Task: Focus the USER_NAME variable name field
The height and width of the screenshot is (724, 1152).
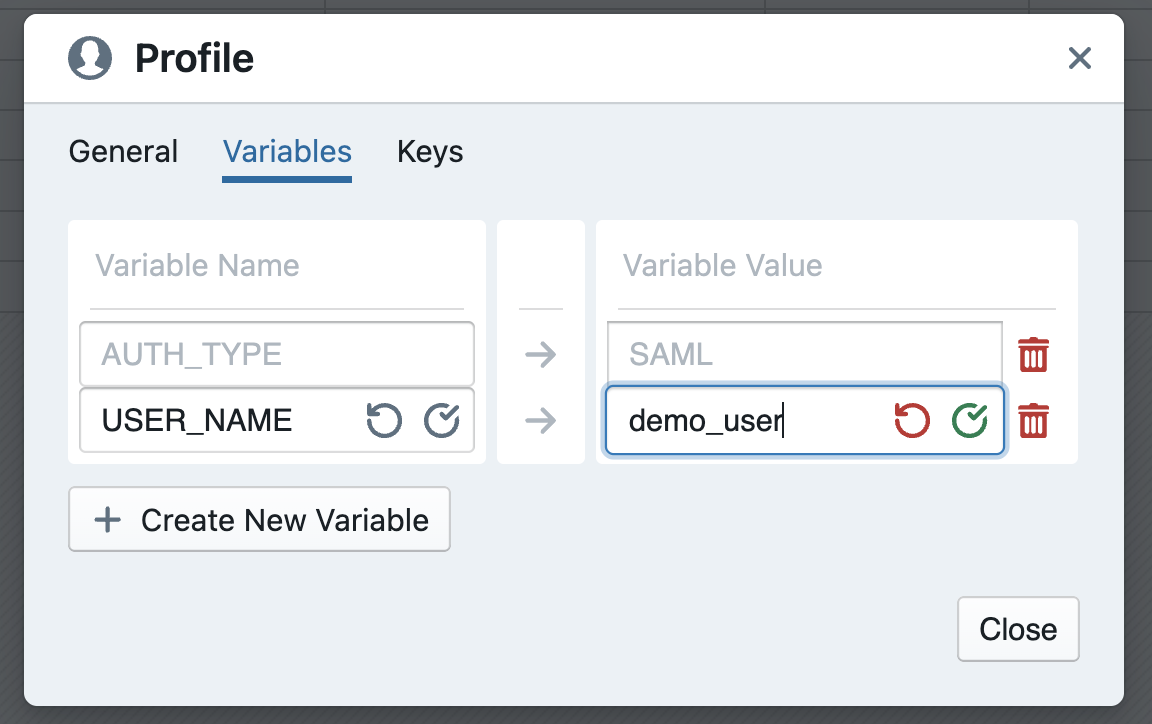Action: pyautogui.click(x=220, y=421)
